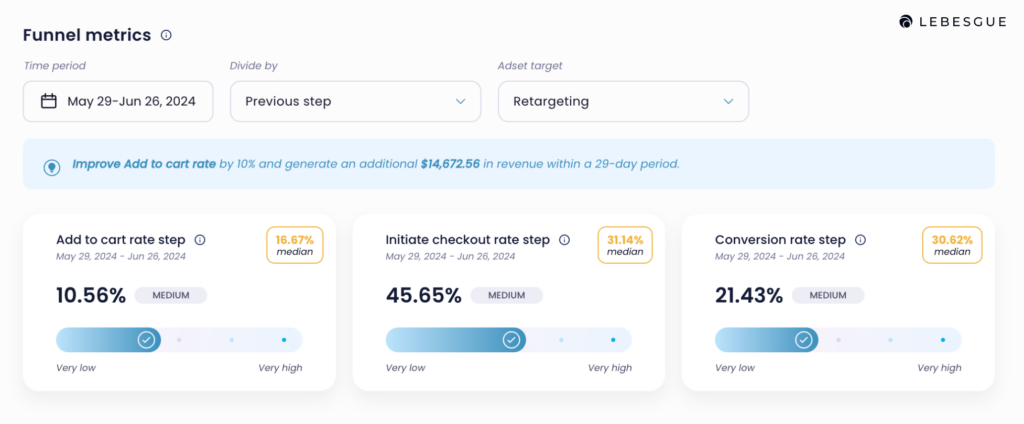Click the Adset target label
1024x424 pixels.
coord(530,65)
